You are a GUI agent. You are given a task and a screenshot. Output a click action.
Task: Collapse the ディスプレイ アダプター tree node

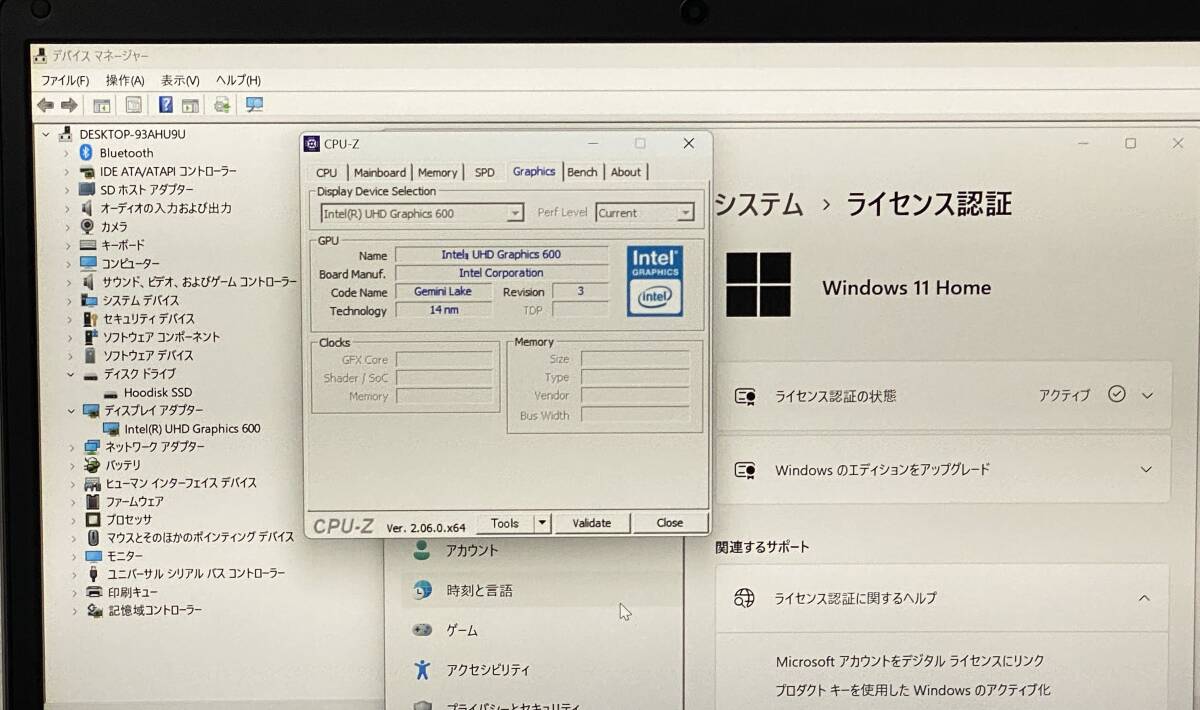point(70,411)
